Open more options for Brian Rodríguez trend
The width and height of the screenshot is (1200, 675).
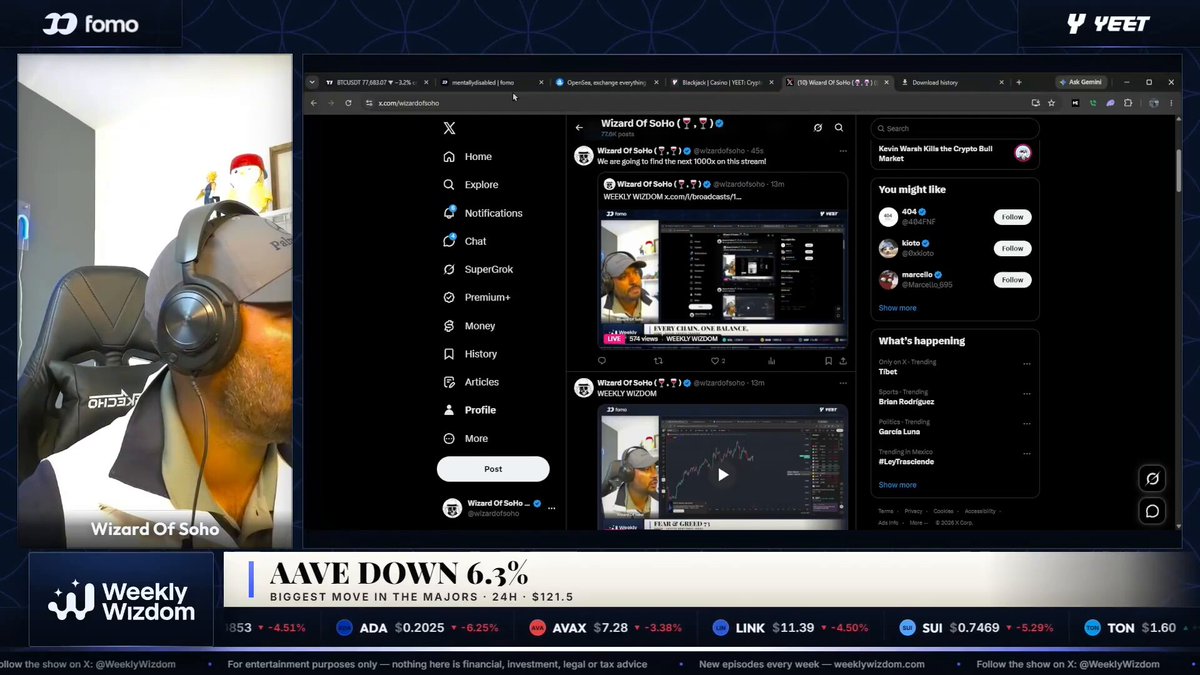pyautogui.click(x=1026, y=393)
